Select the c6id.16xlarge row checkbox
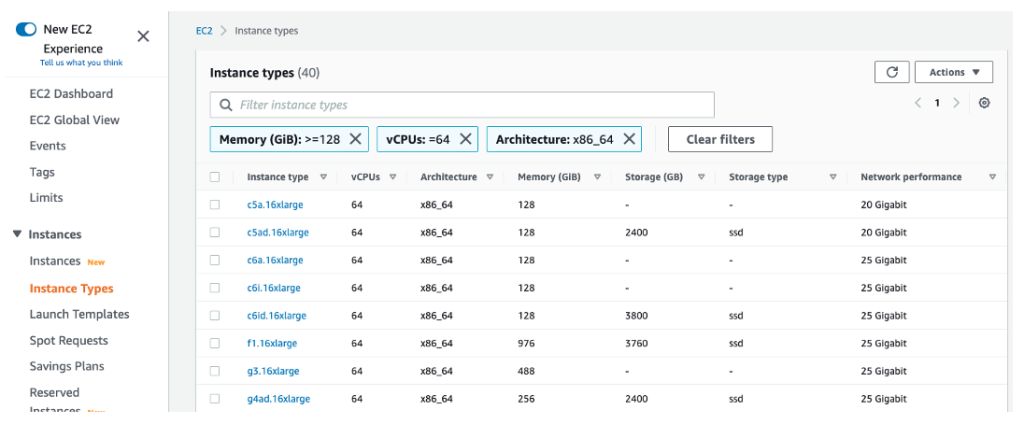 pos(215,316)
